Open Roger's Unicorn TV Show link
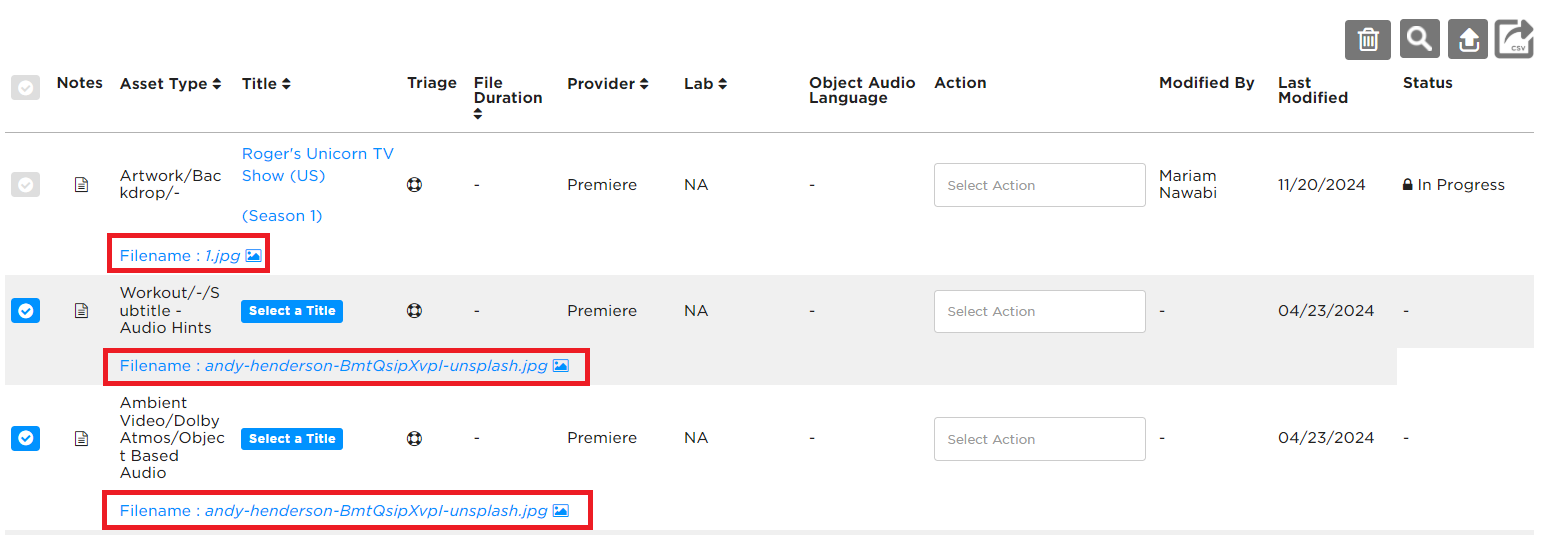Viewport: 1544px width, 535px height. (317, 164)
